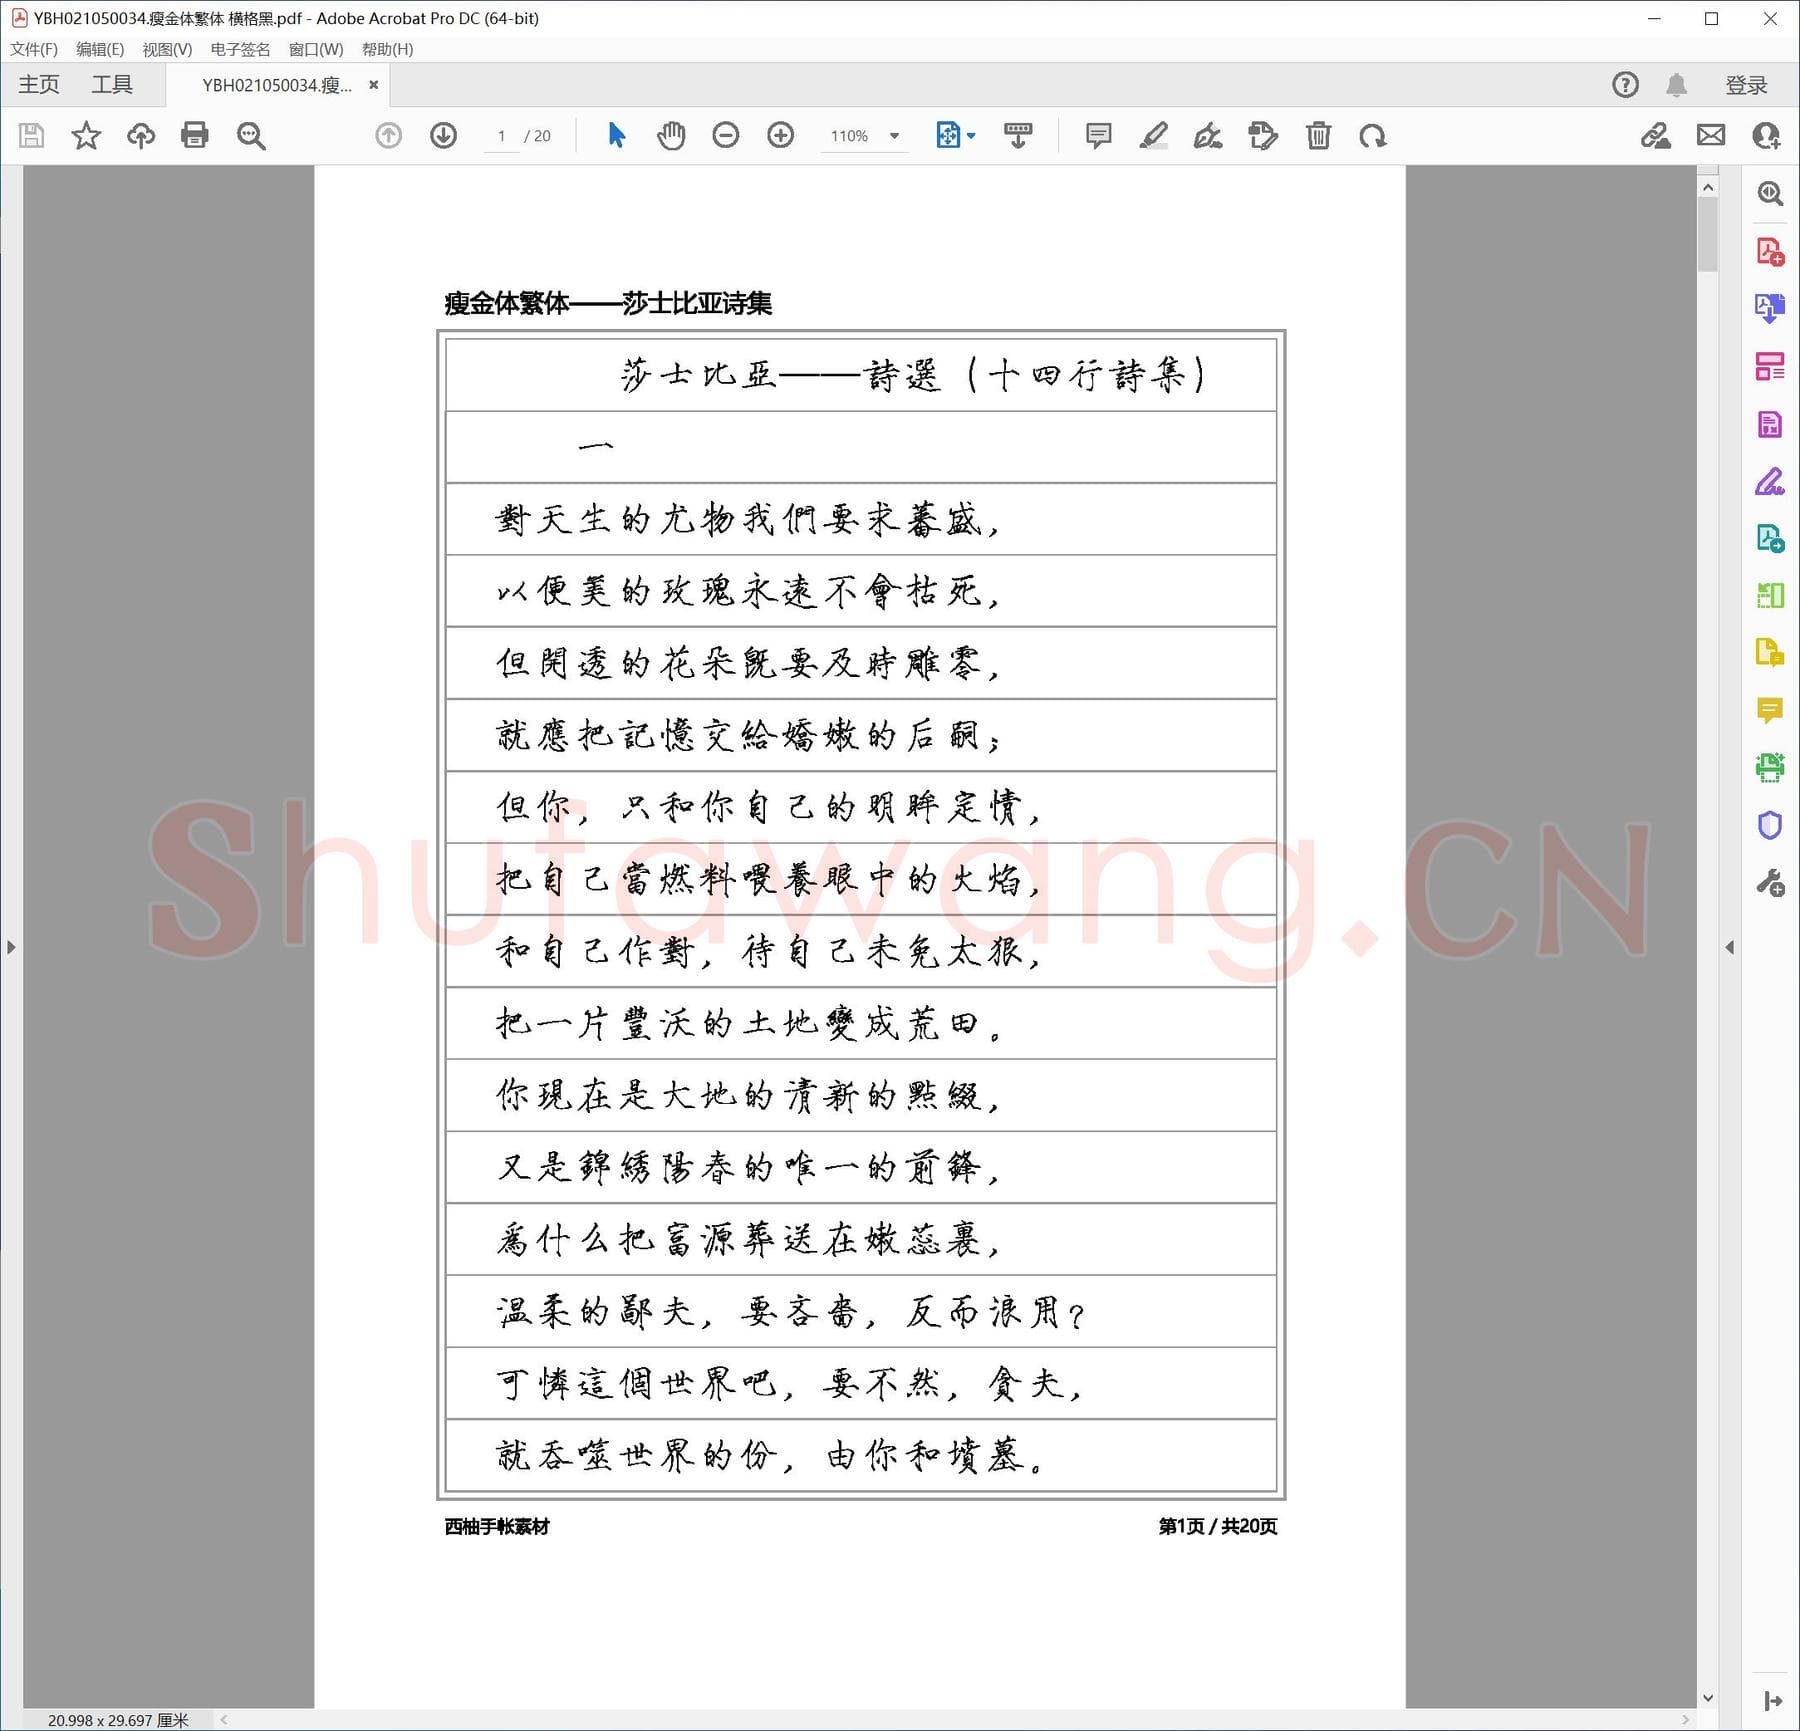
Task: Click the horizontal scrollbar left arrow
Action: point(224,1720)
